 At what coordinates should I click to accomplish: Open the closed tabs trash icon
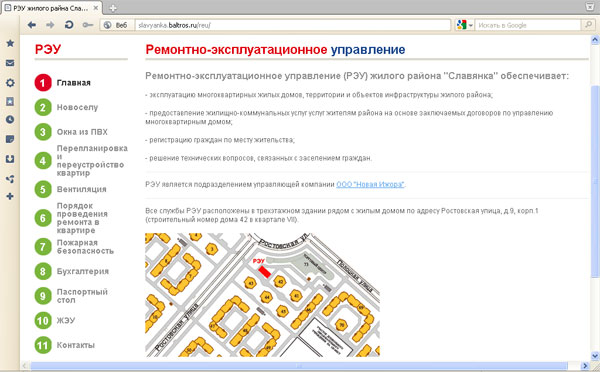(590, 7)
